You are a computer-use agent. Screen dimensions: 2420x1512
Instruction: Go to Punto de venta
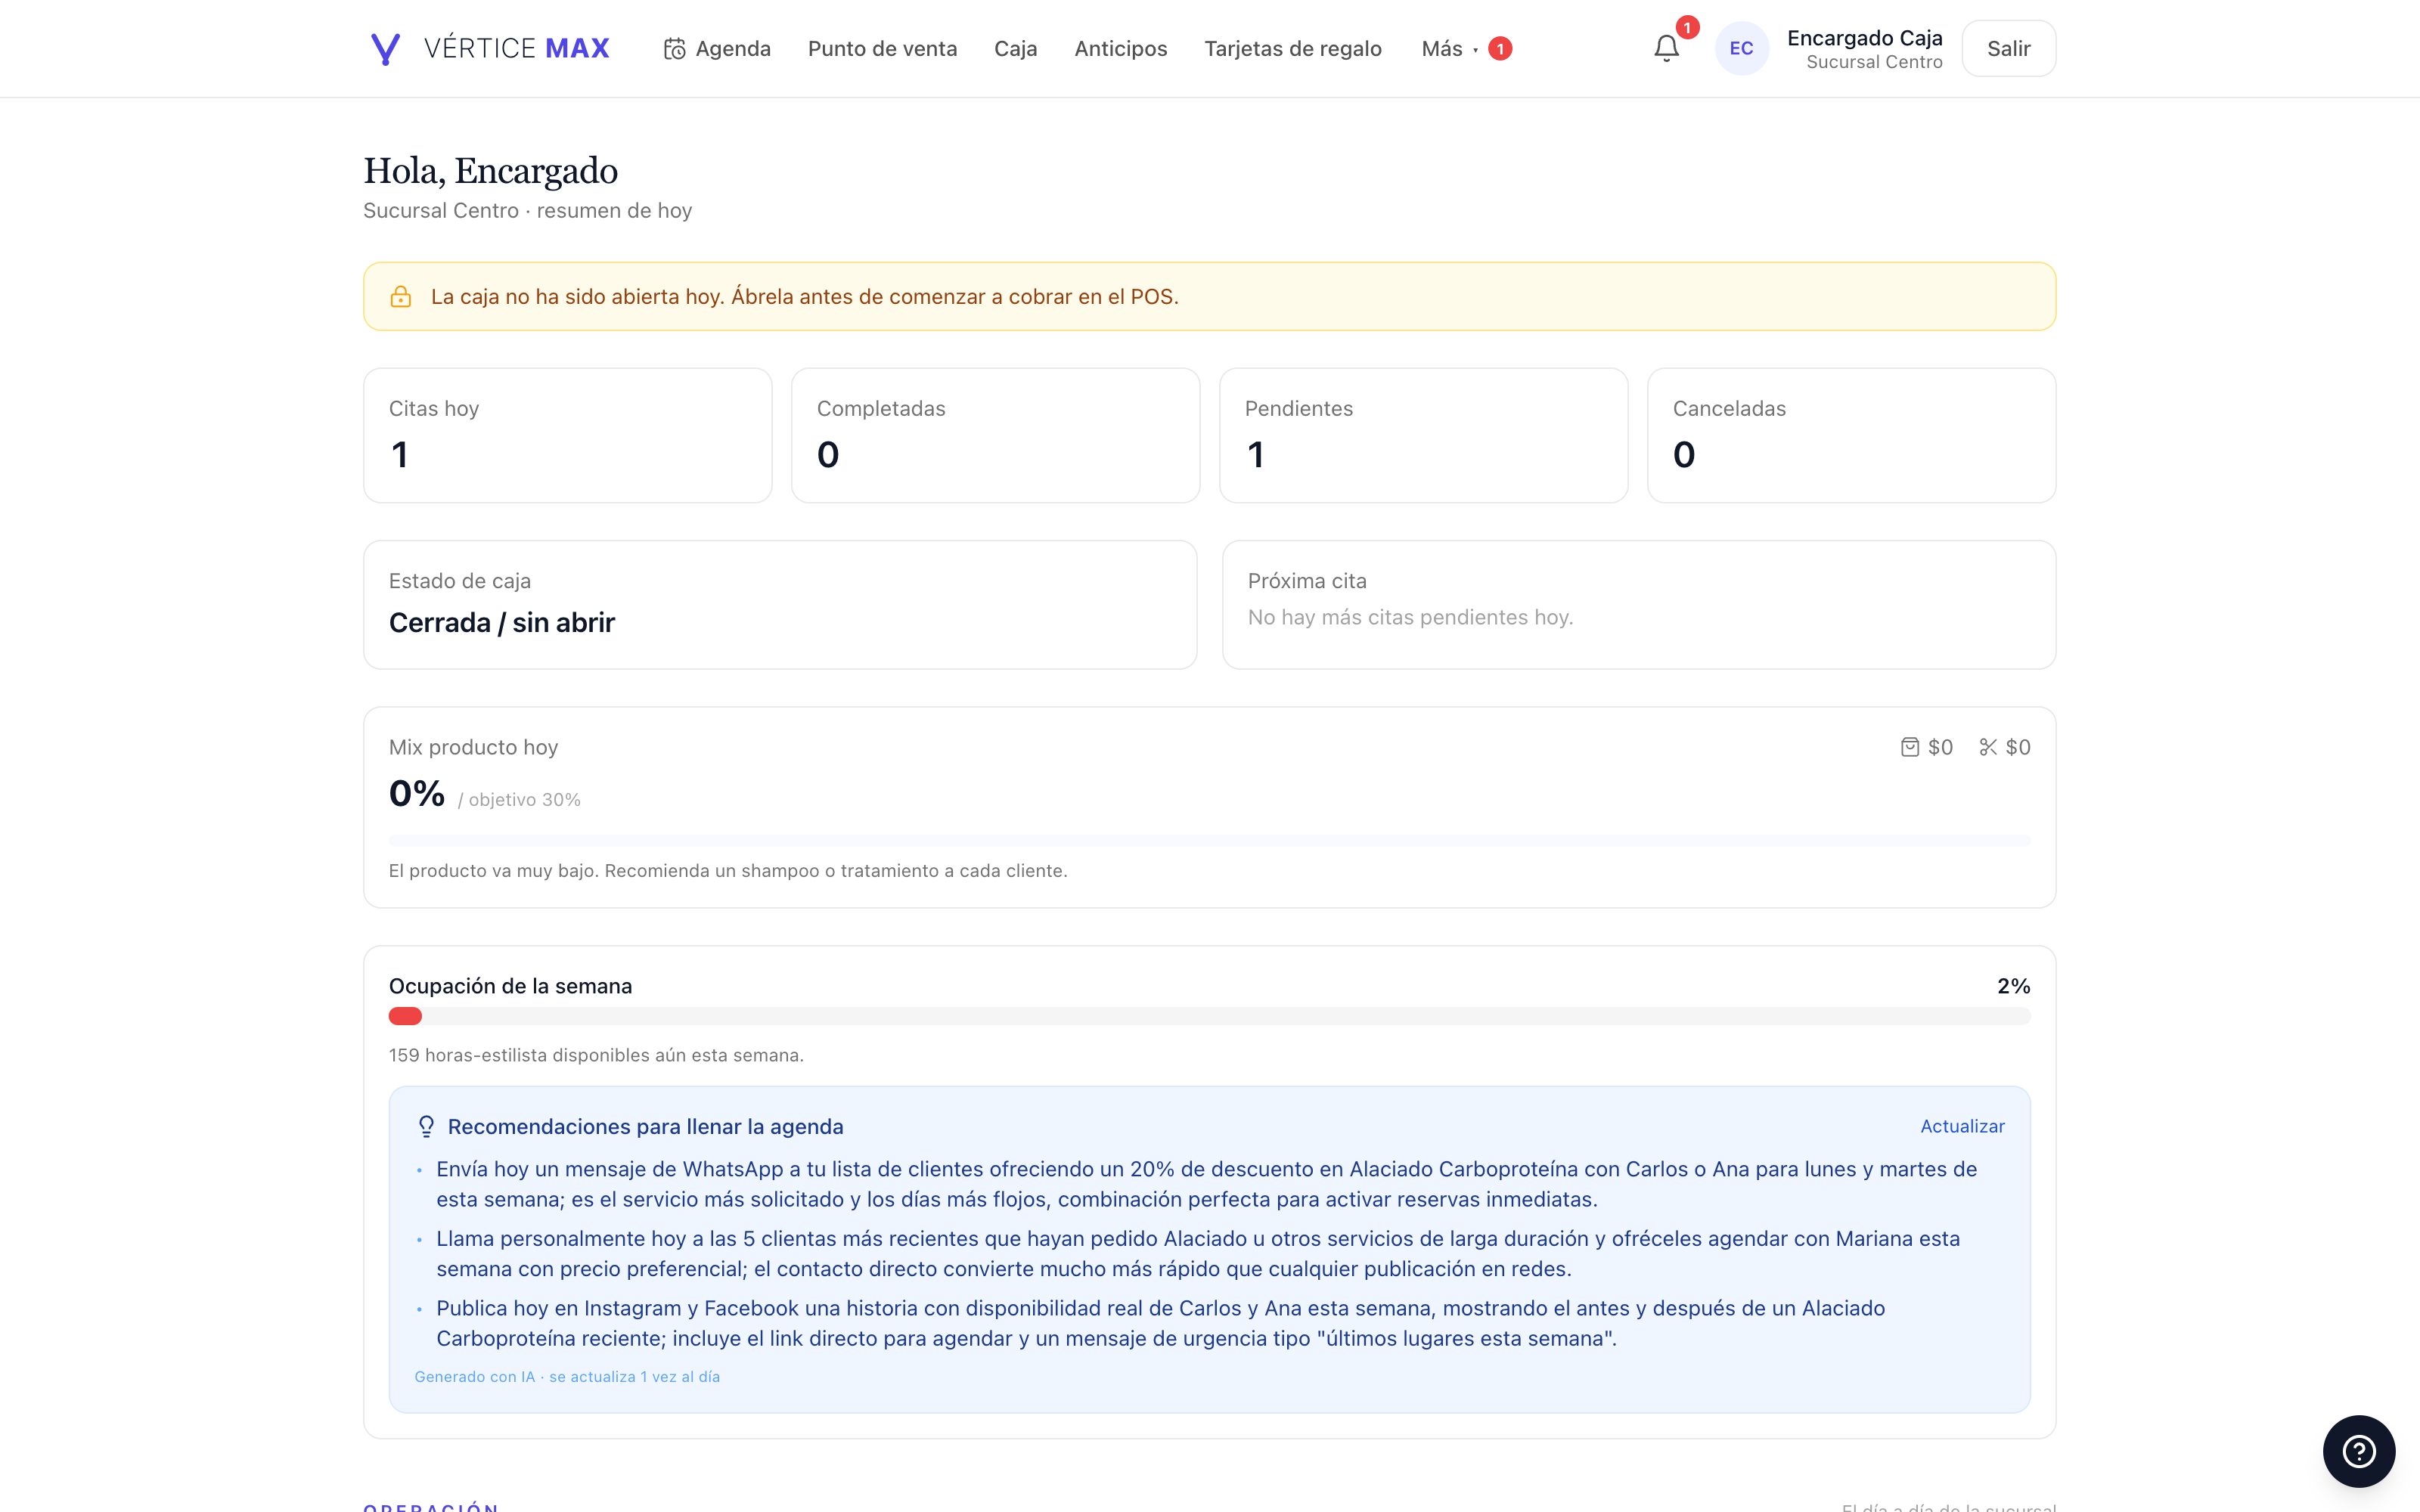coord(883,49)
